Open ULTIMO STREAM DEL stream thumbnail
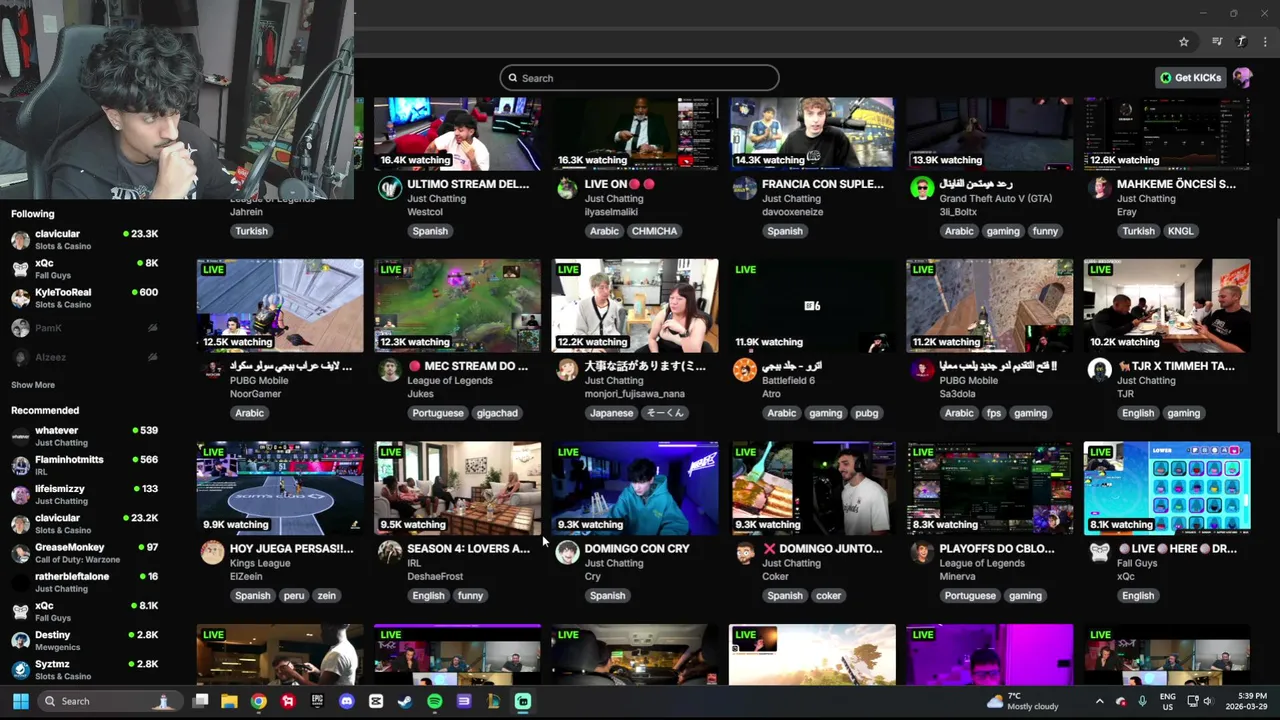Image resolution: width=1280 pixels, height=720 pixels. point(457,134)
